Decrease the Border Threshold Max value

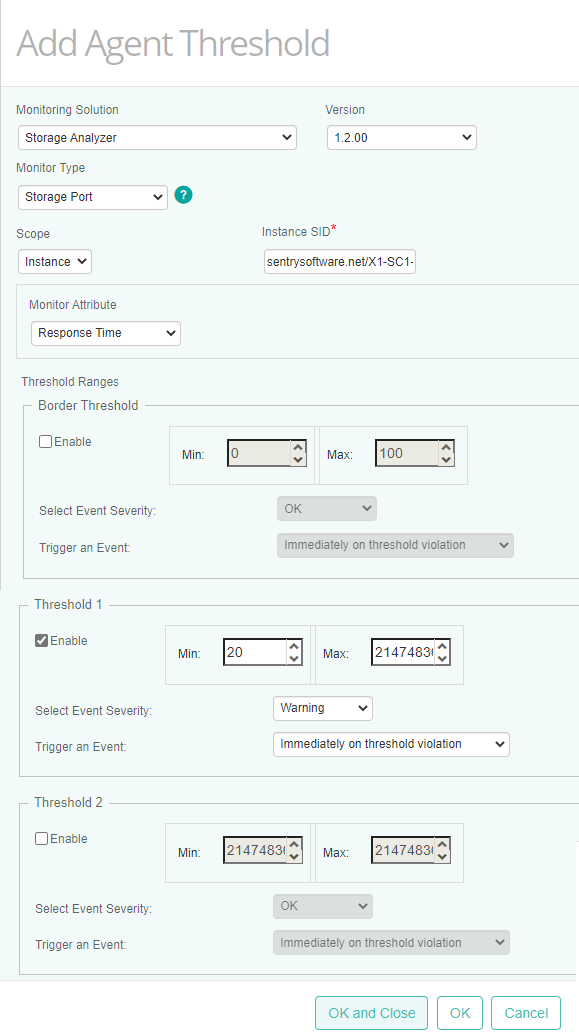(x=446, y=460)
